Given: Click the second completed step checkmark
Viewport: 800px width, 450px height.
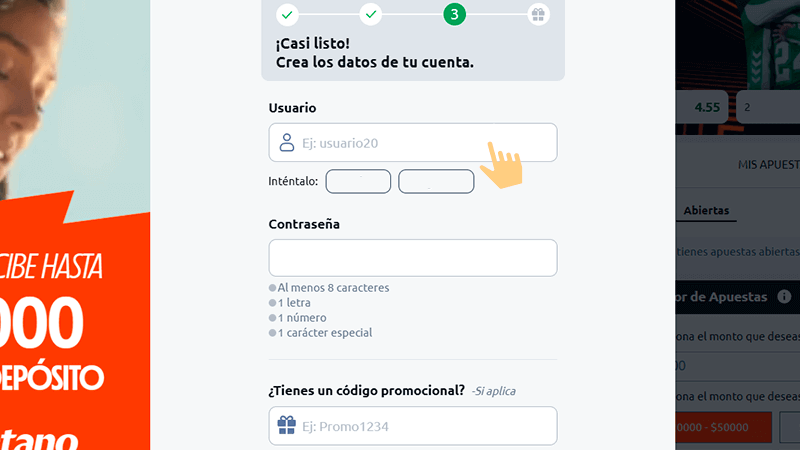Looking at the screenshot, I should 371,14.
